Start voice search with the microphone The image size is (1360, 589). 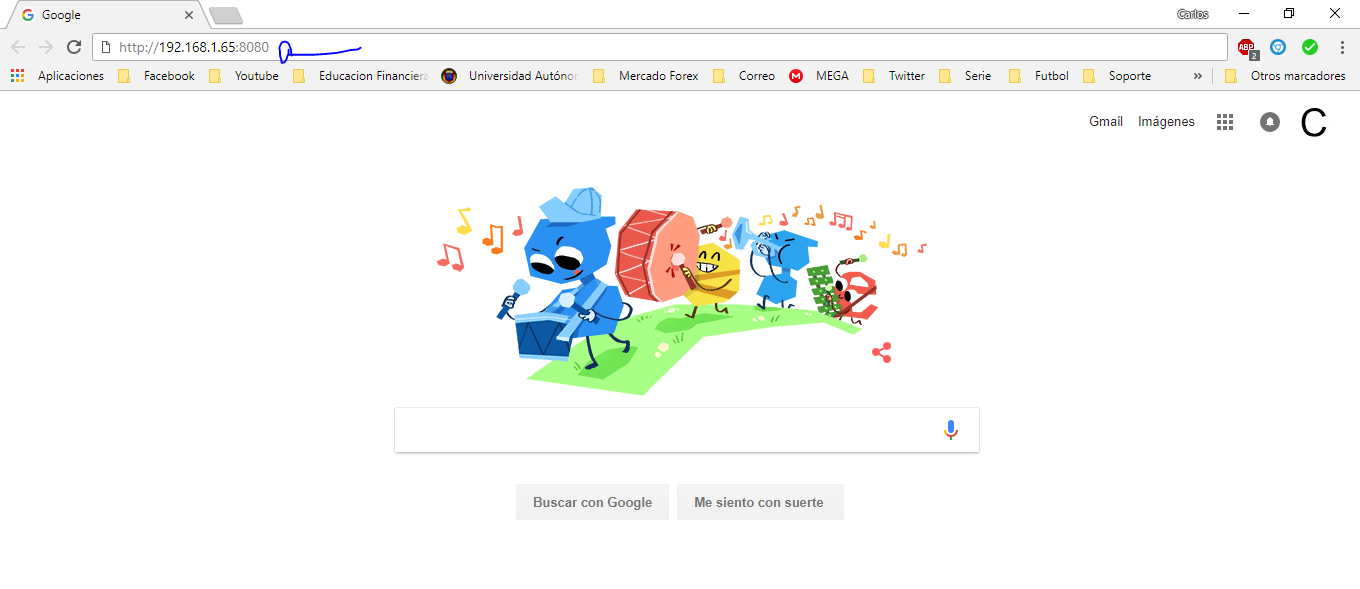tap(951, 430)
